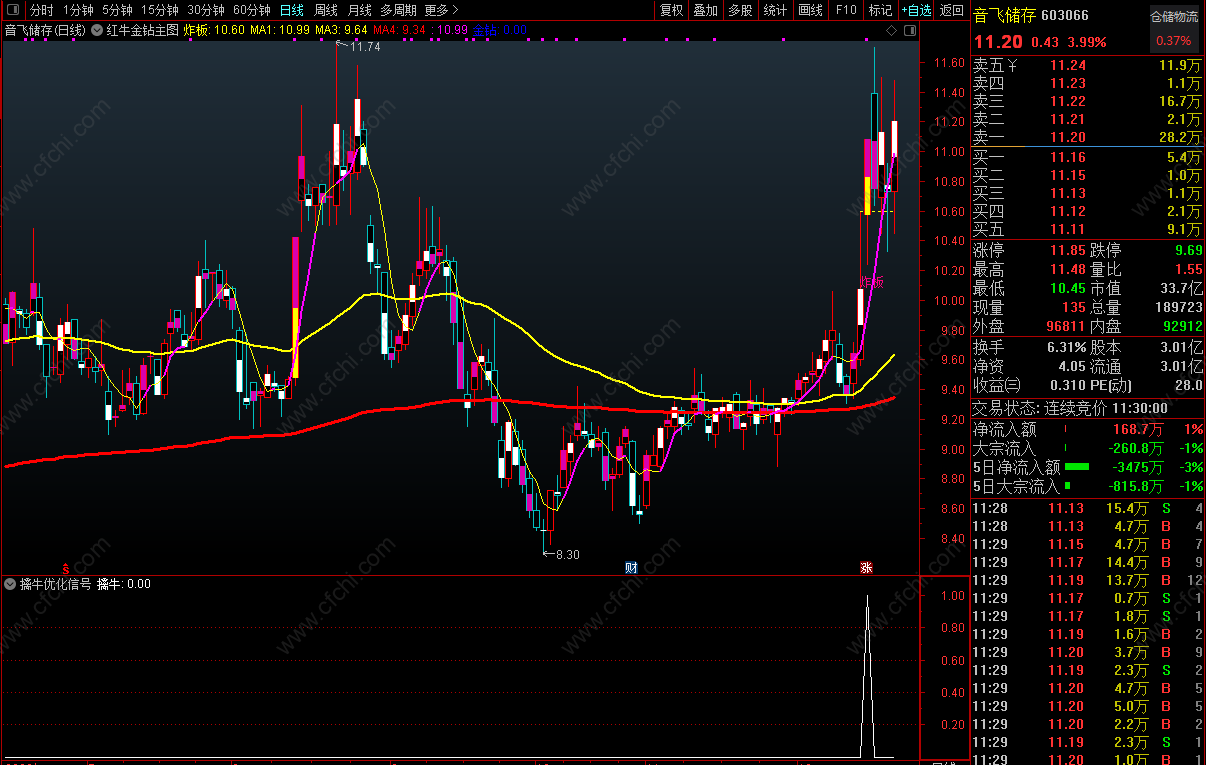This screenshot has height=765, width=1206.
Task: Click the 标记 mark button
Action: coord(880,10)
